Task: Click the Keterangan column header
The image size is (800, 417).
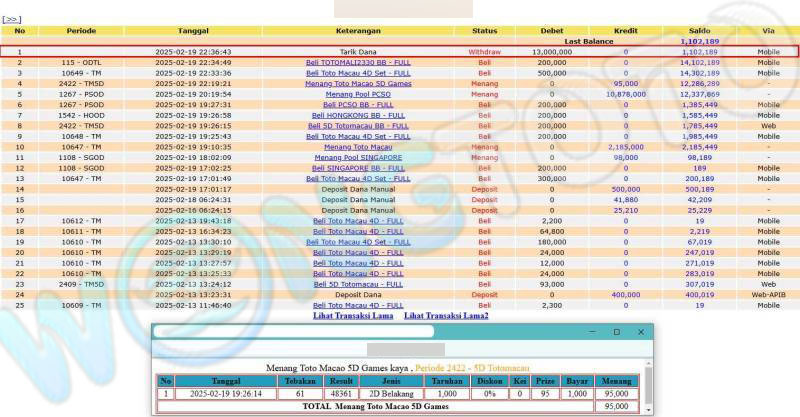Action: click(x=357, y=31)
